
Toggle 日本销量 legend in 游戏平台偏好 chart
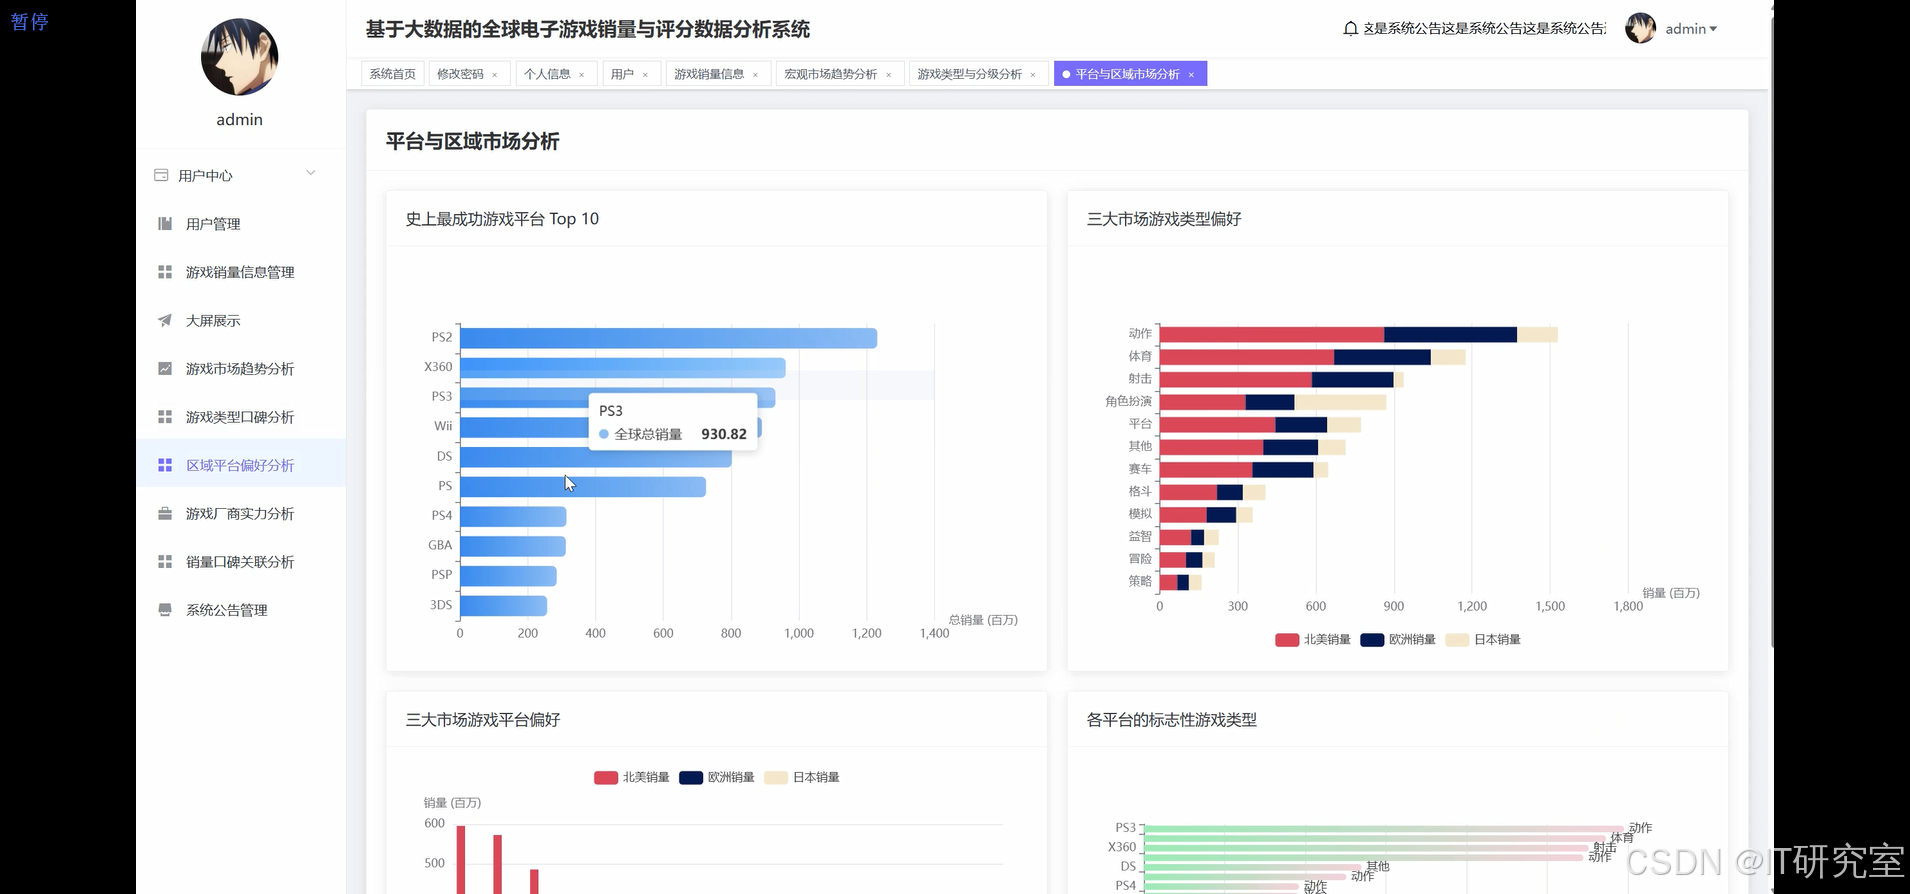(801, 778)
